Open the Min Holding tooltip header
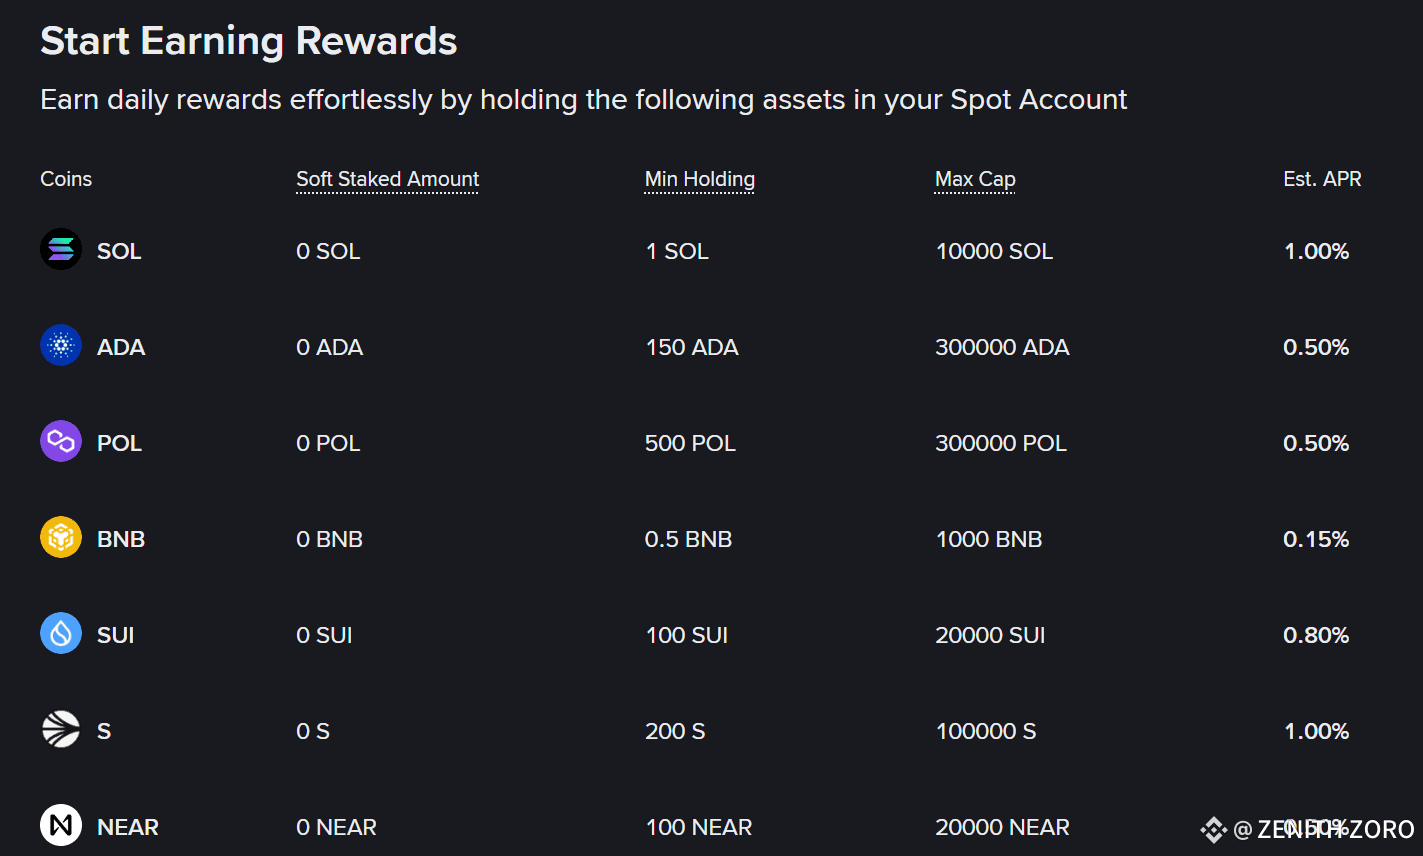Image resolution: width=1423 pixels, height=856 pixels. coord(700,179)
